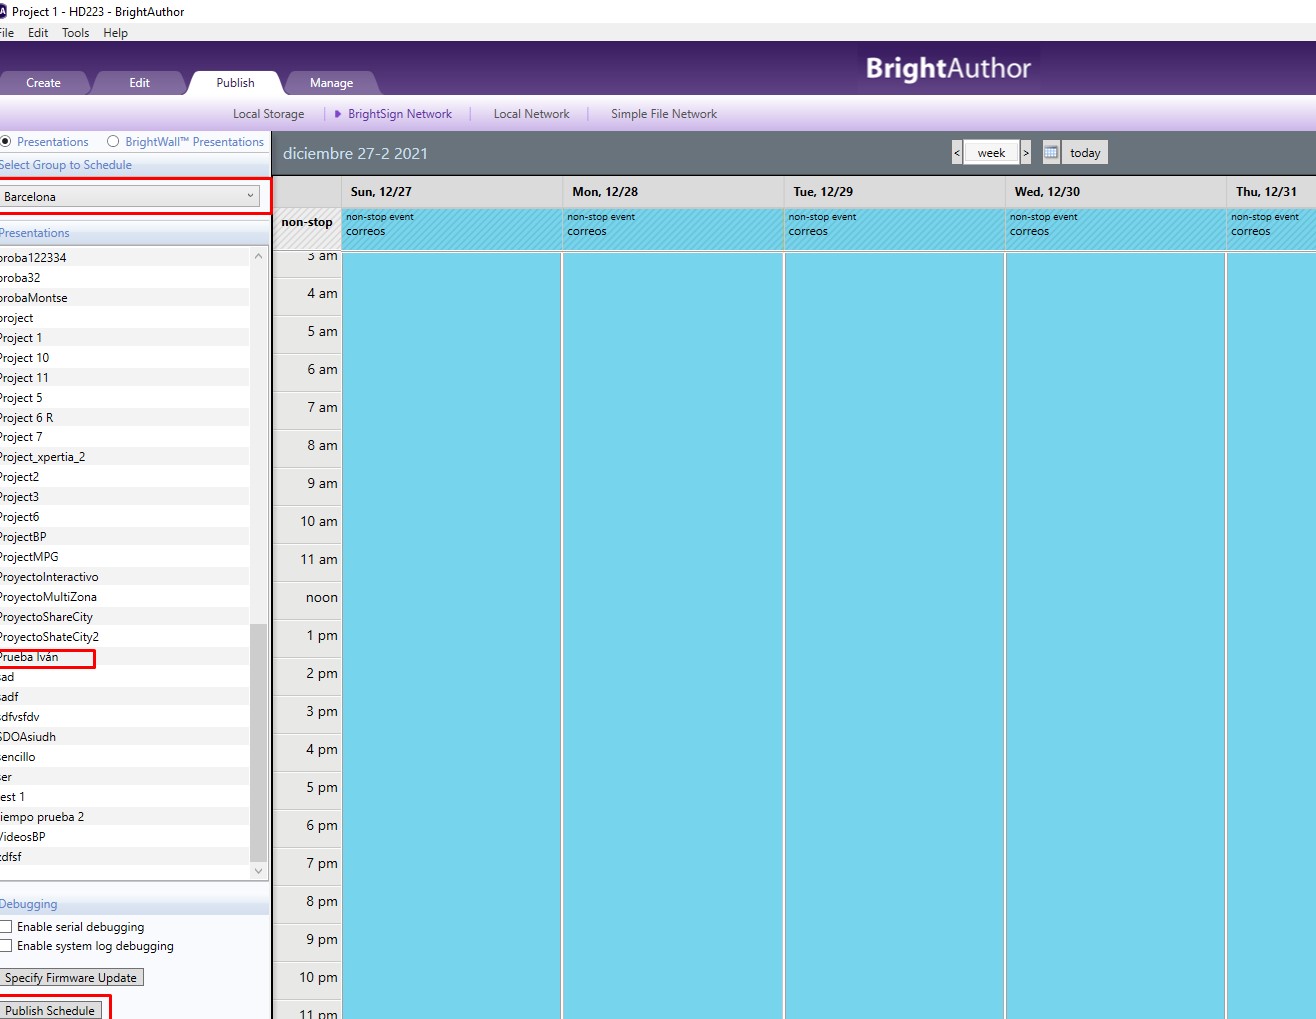Select sencillo presentation
The width and height of the screenshot is (1316, 1019).
(x=124, y=757)
